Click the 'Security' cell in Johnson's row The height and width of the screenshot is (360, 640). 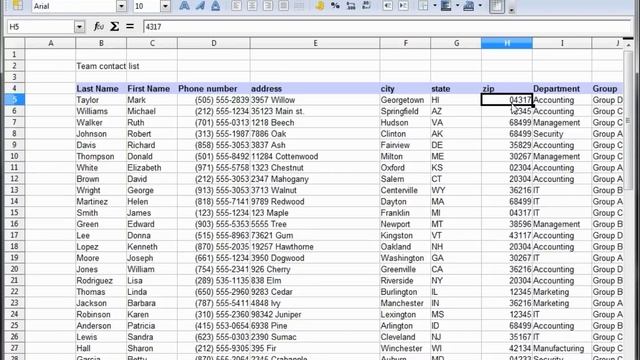562,134
